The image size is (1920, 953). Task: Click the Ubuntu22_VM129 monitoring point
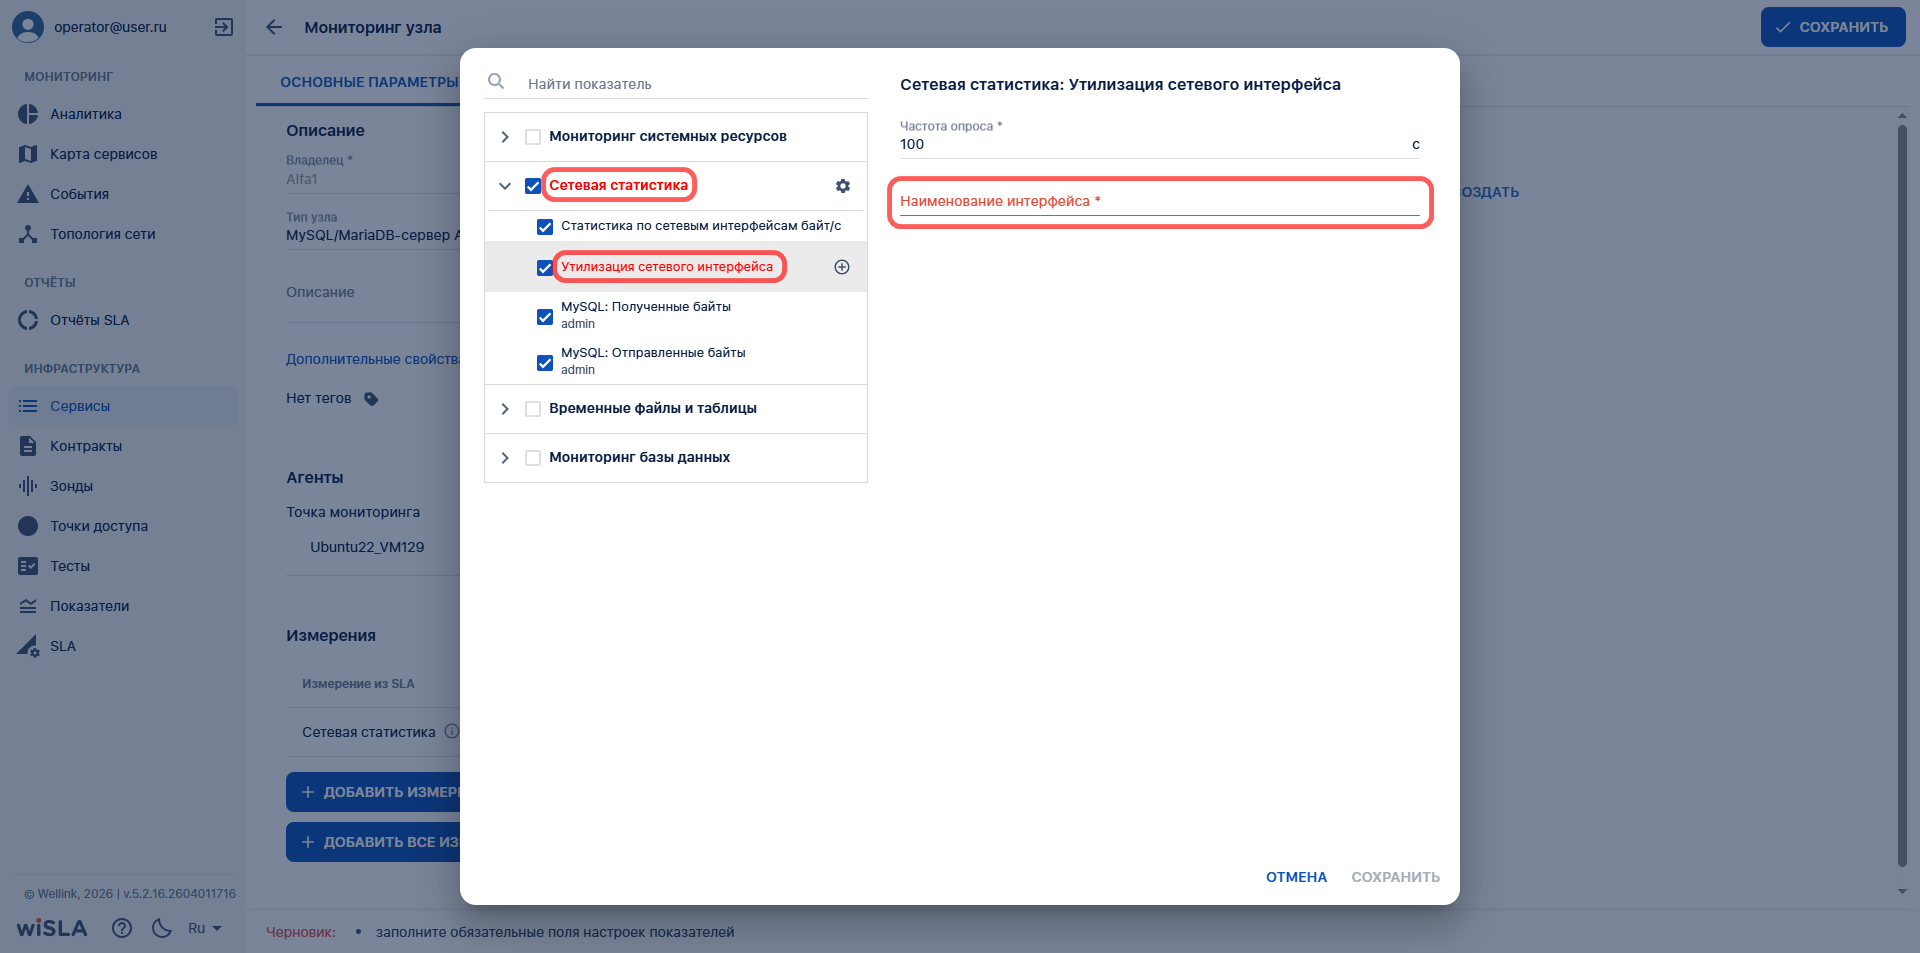[367, 547]
